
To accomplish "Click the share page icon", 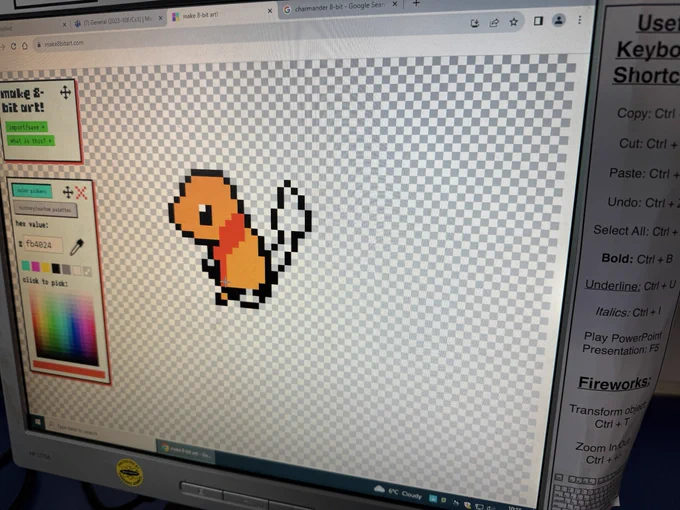I will (x=494, y=23).
